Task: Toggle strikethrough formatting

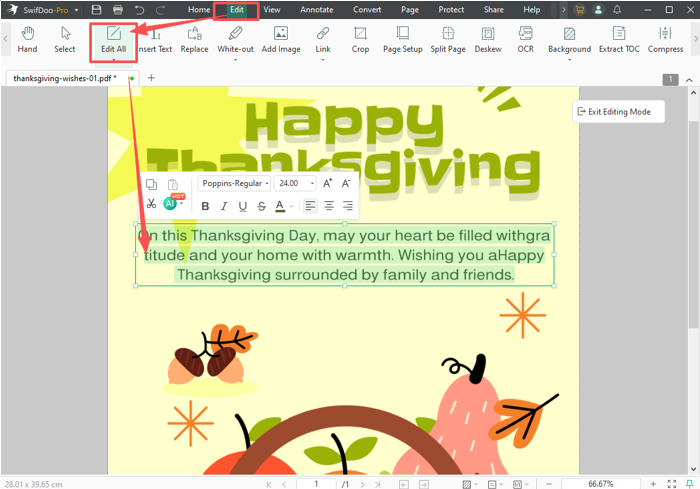Action: (262, 206)
